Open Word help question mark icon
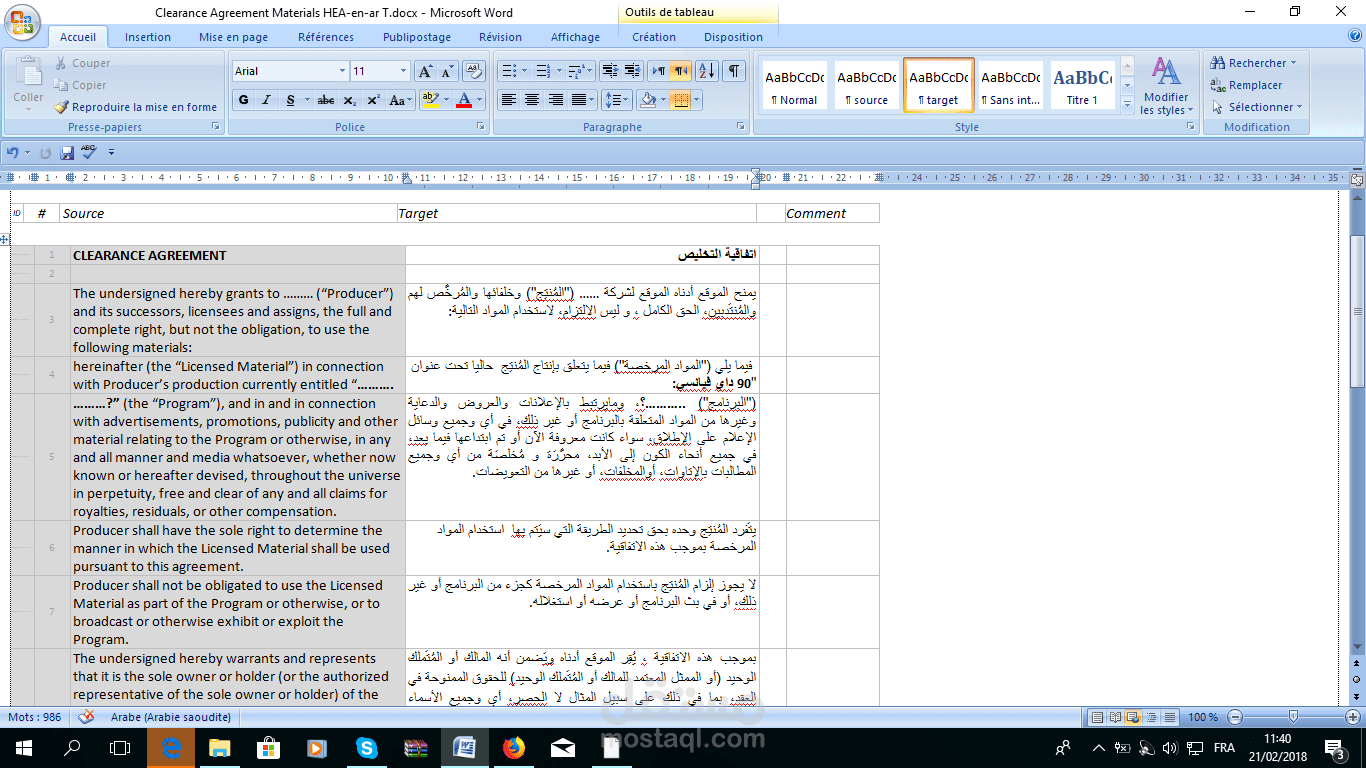The height and width of the screenshot is (768, 1366). (x=1355, y=36)
